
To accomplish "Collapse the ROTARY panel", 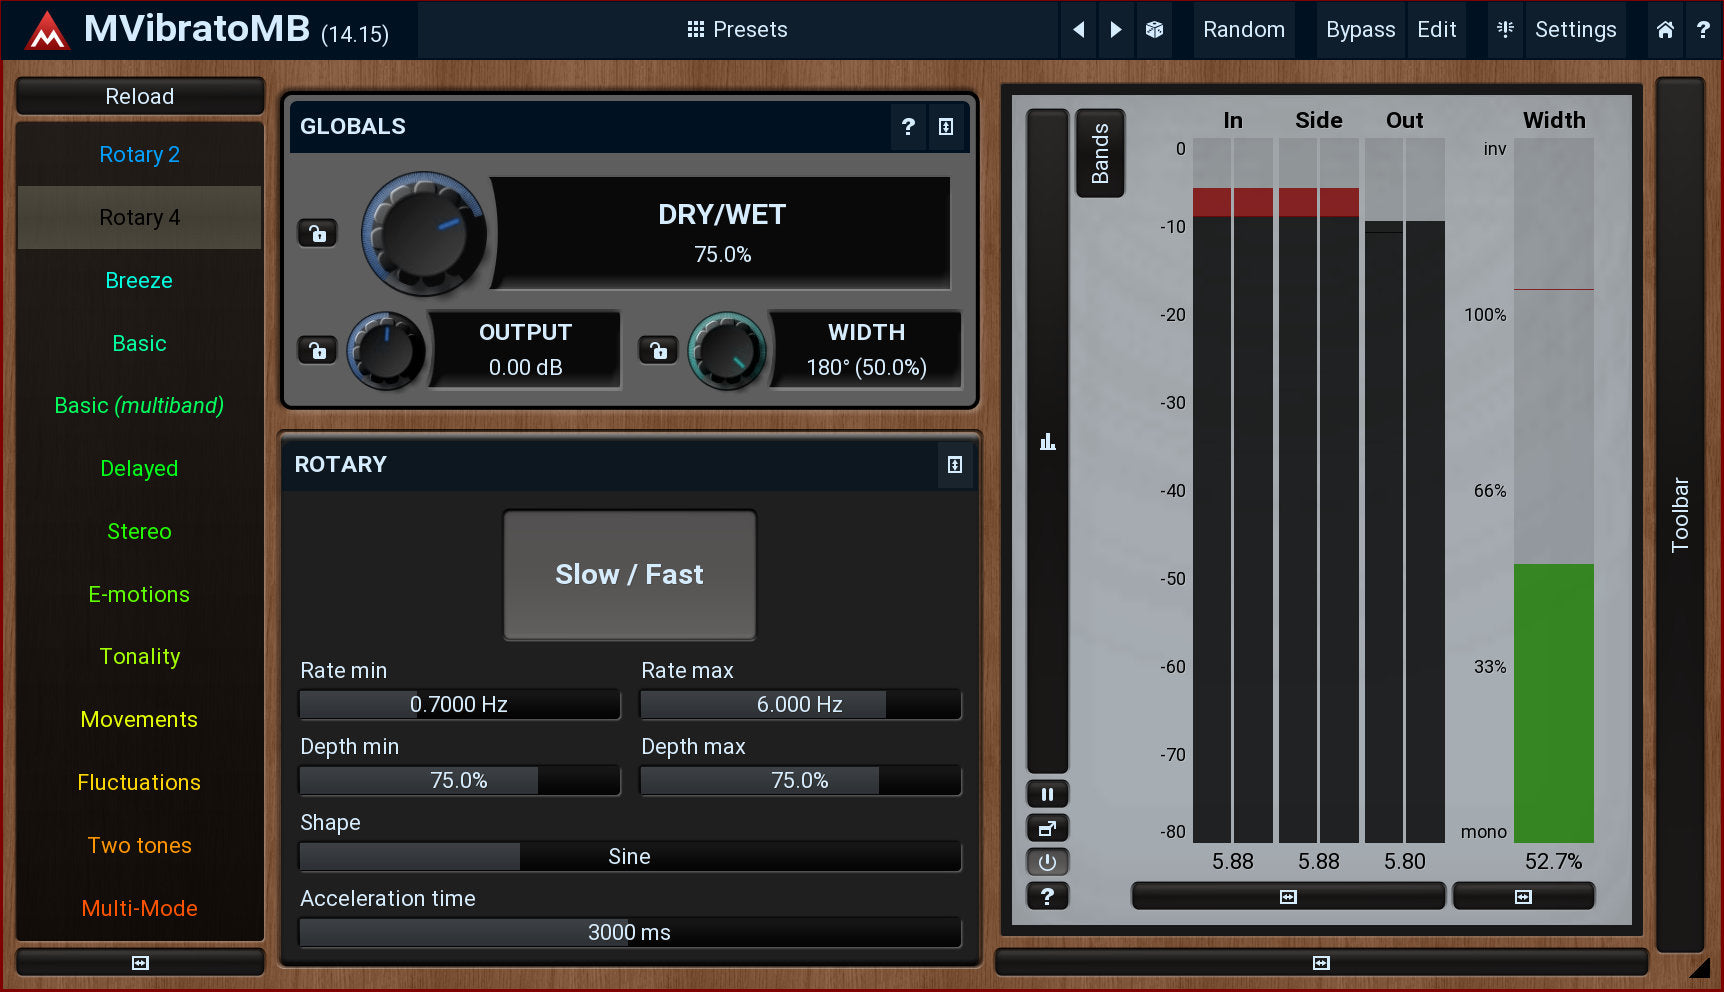I will 955,465.
